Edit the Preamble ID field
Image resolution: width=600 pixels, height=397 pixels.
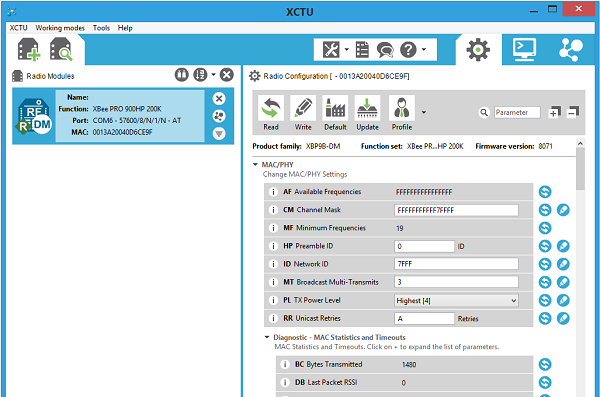(424, 246)
